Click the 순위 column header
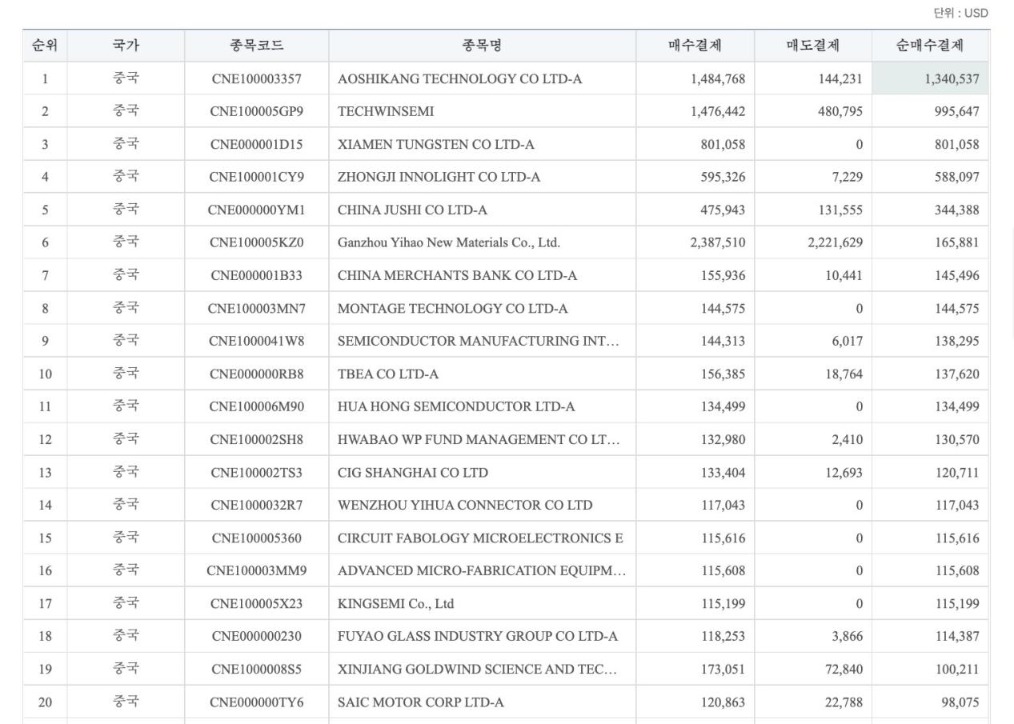 point(45,45)
